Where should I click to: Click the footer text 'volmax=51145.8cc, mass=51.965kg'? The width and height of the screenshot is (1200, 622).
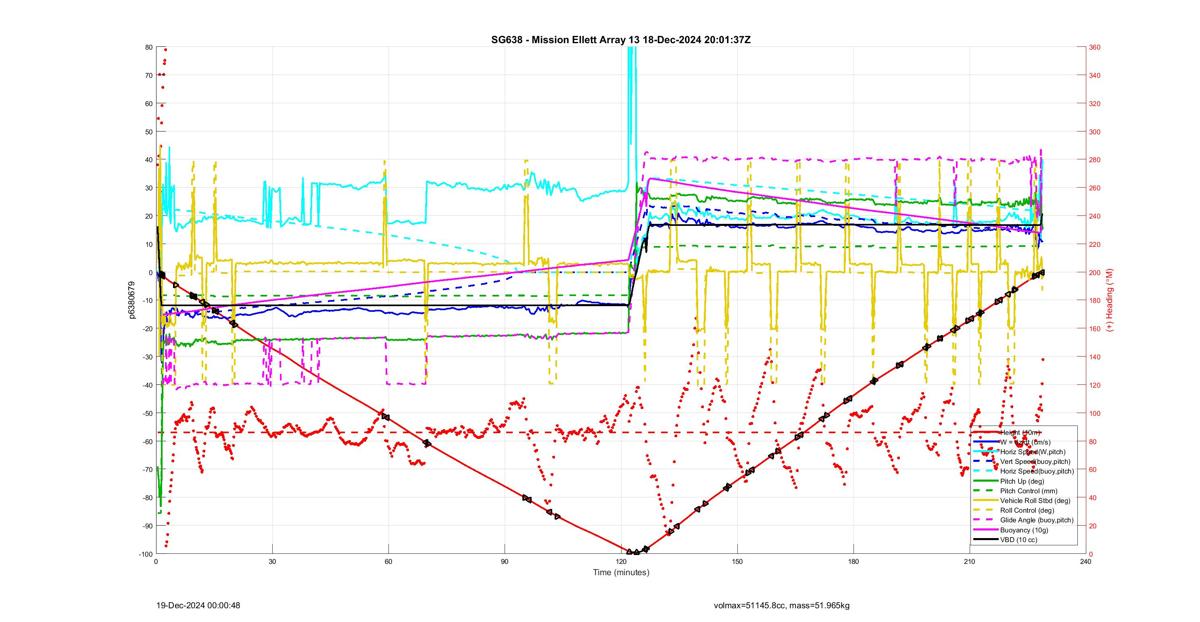(x=781, y=605)
